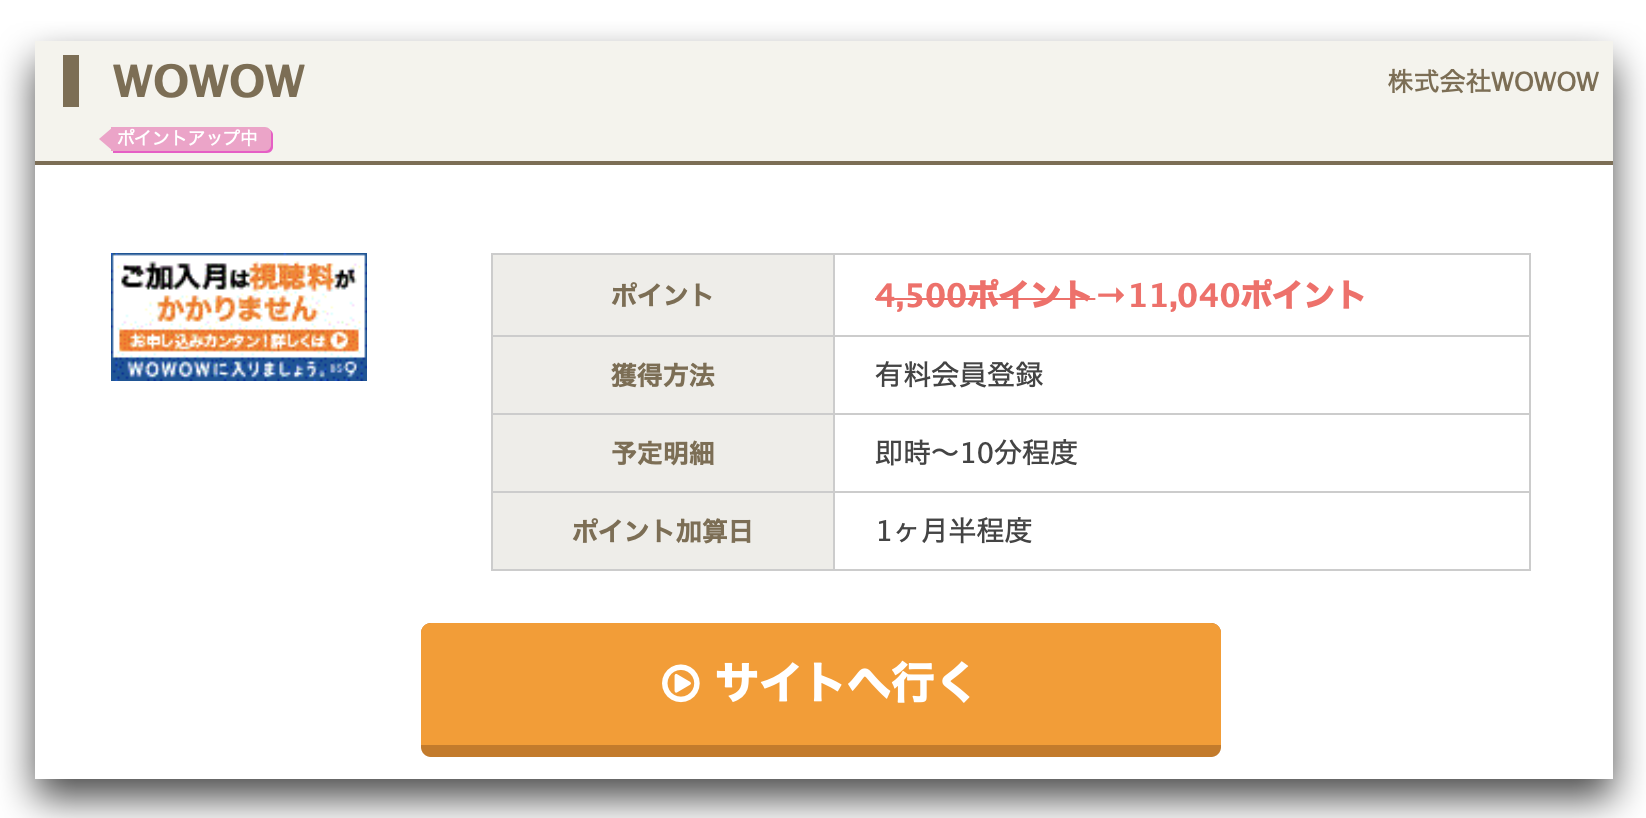Click the struck-through 4,500ポイント text
Screen dimensions: 1646x818
coord(983,295)
